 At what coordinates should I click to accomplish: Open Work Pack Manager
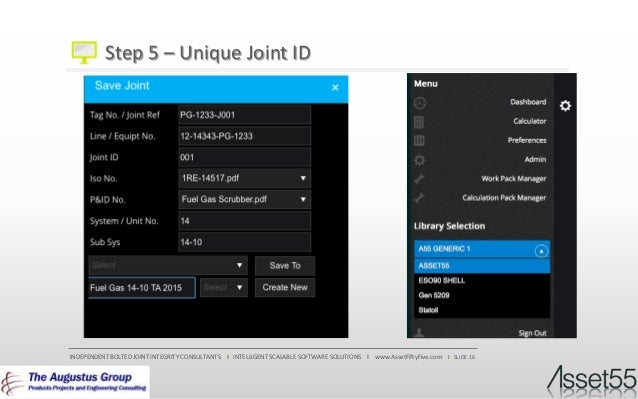(513, 179)
